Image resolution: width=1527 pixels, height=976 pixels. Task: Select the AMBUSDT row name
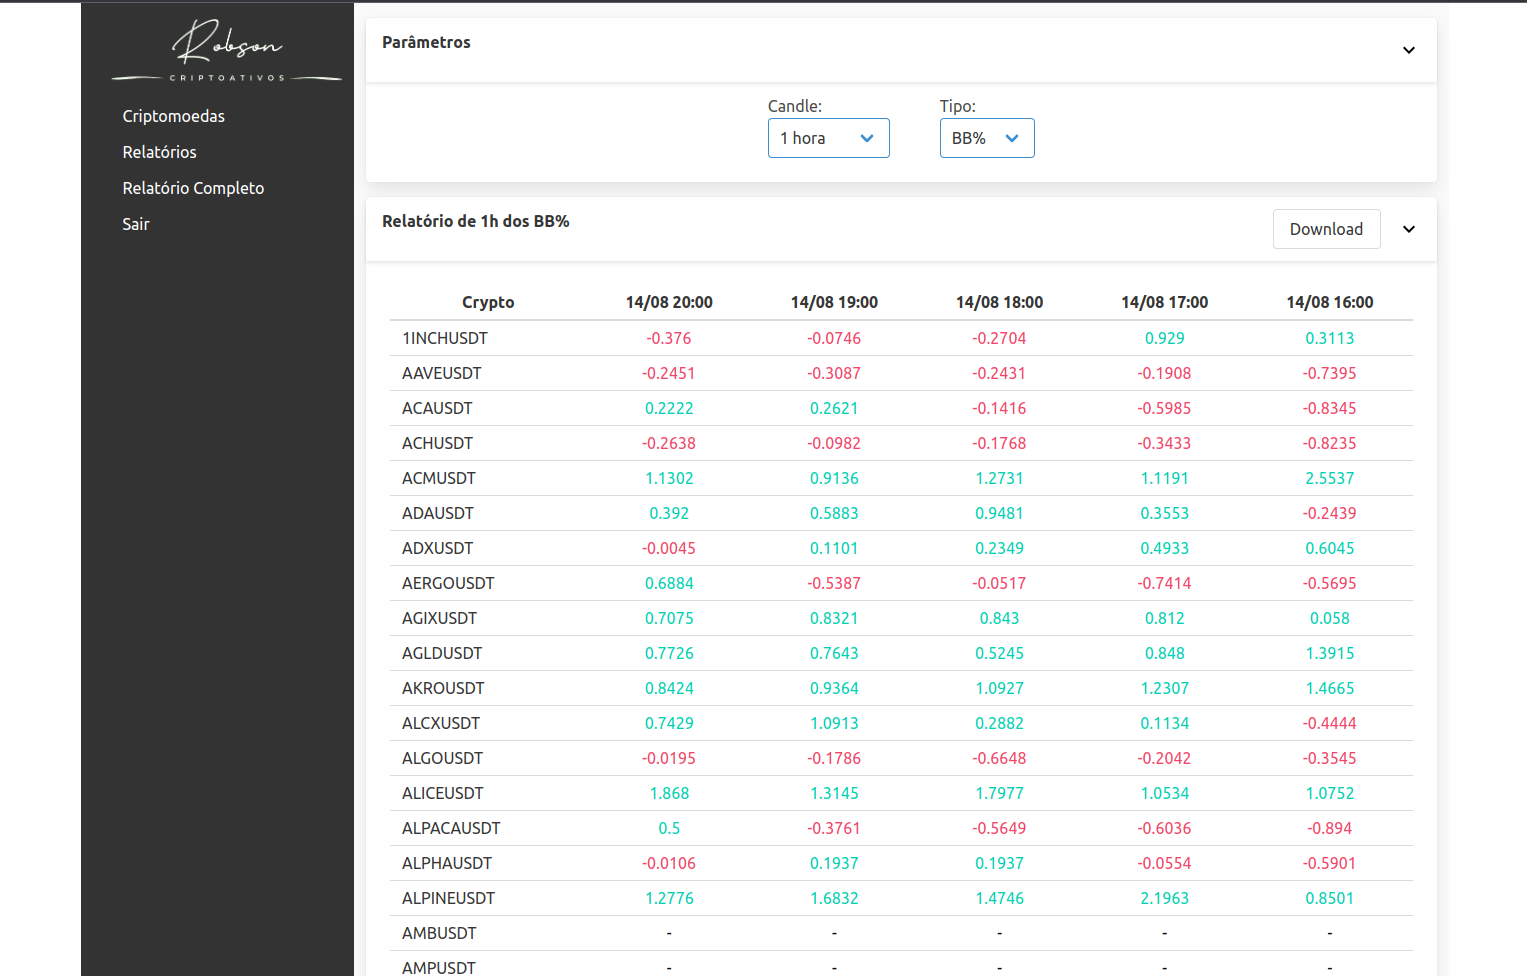439,933
